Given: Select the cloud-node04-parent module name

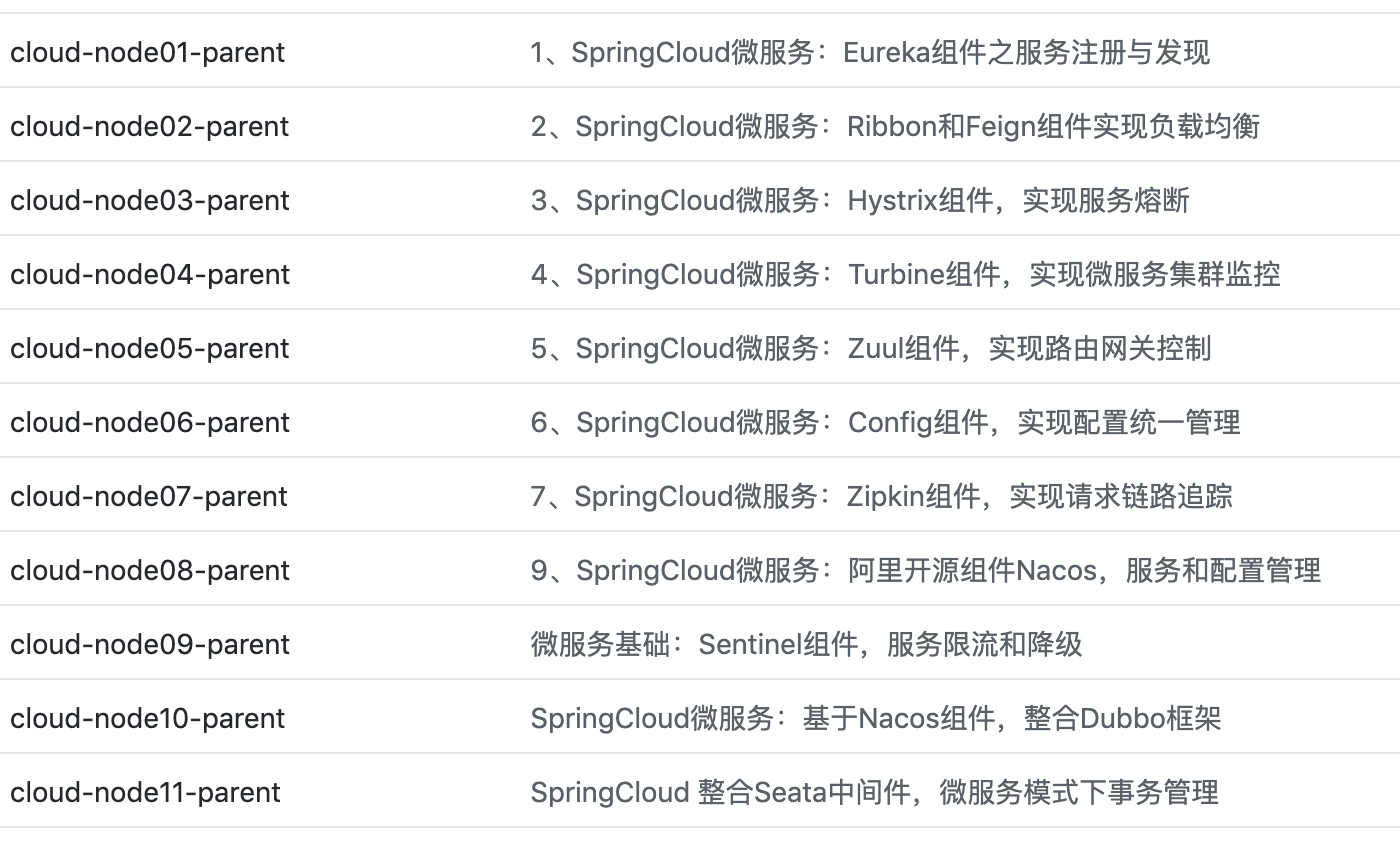Looking at the screenshot, I should click(x=150, y=274).
